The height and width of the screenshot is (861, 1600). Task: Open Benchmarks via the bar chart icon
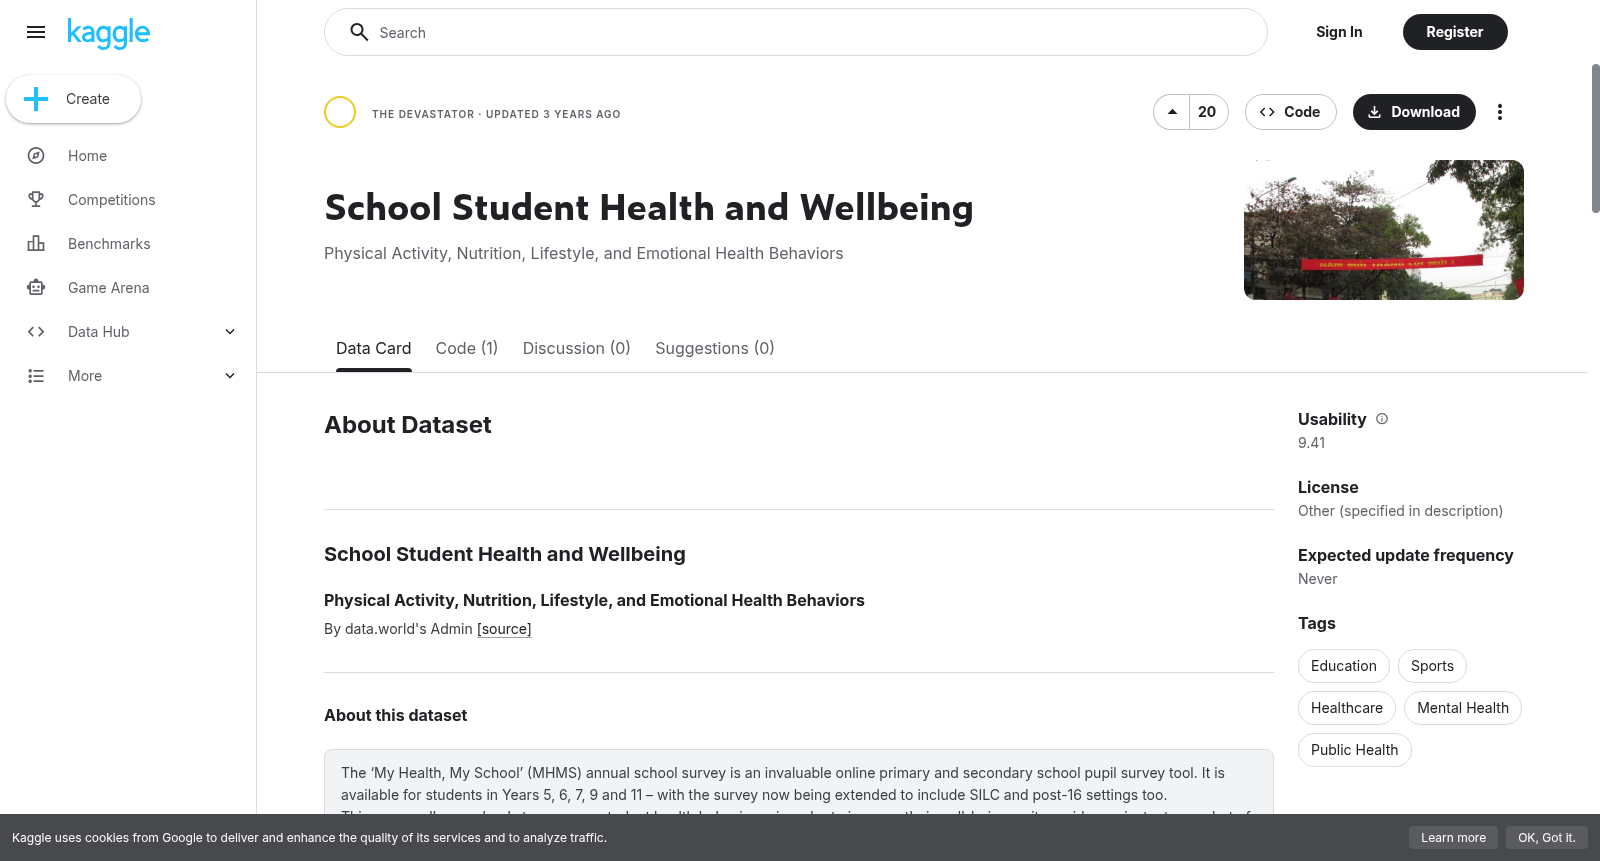[x=36, y=244]
